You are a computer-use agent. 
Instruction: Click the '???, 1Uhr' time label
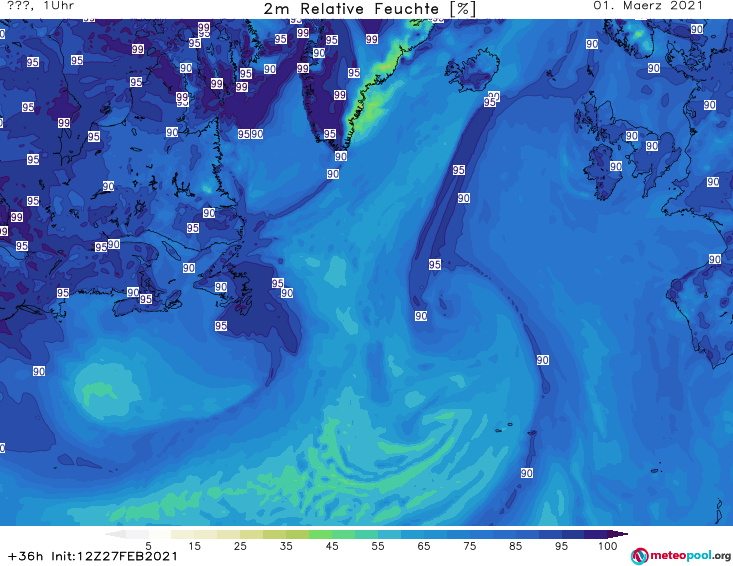point(40,6)
